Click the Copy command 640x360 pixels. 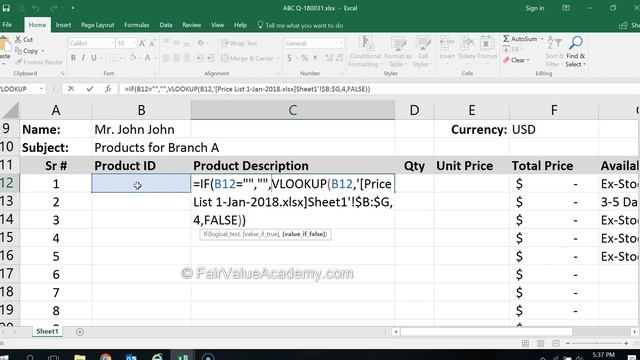[x=27, y=51]
